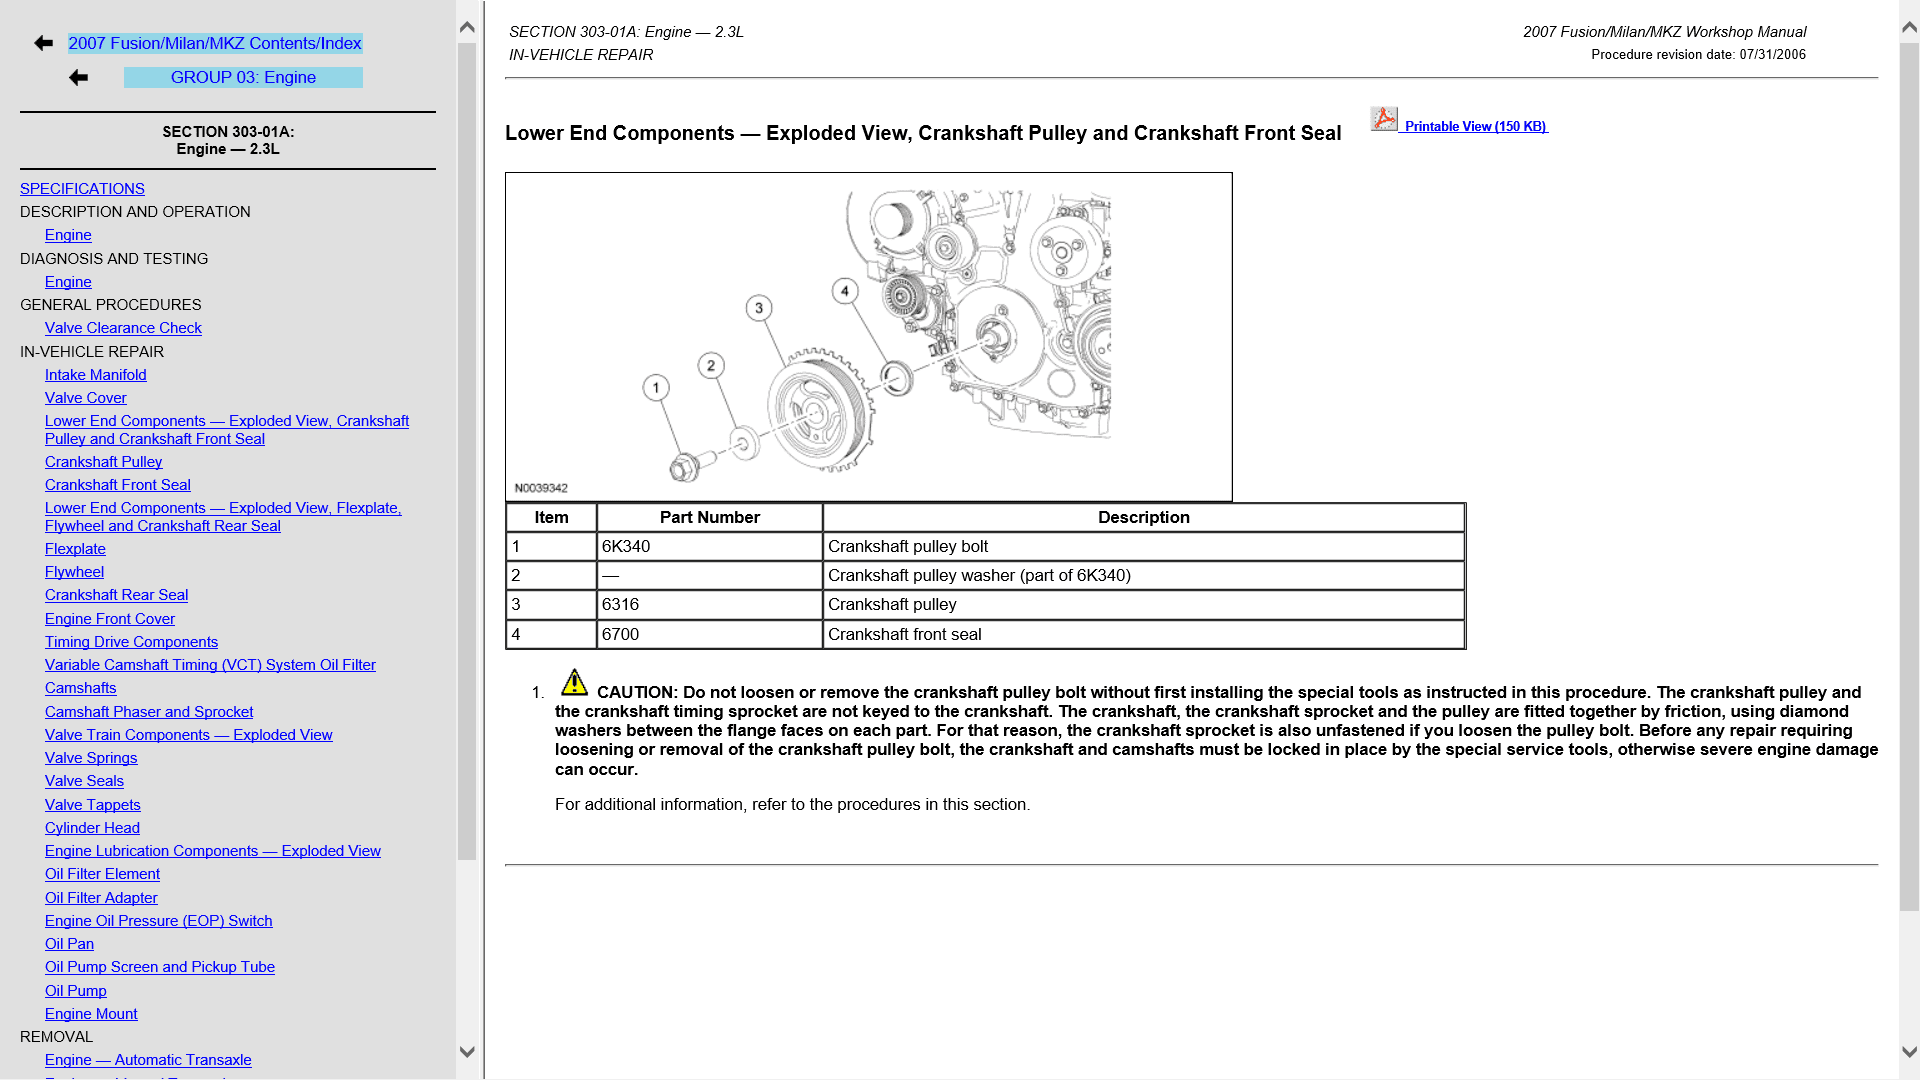Screen dimensions: 1920x1080
Task: Open Crankshaft Rear Seal link
Action: 116,595
